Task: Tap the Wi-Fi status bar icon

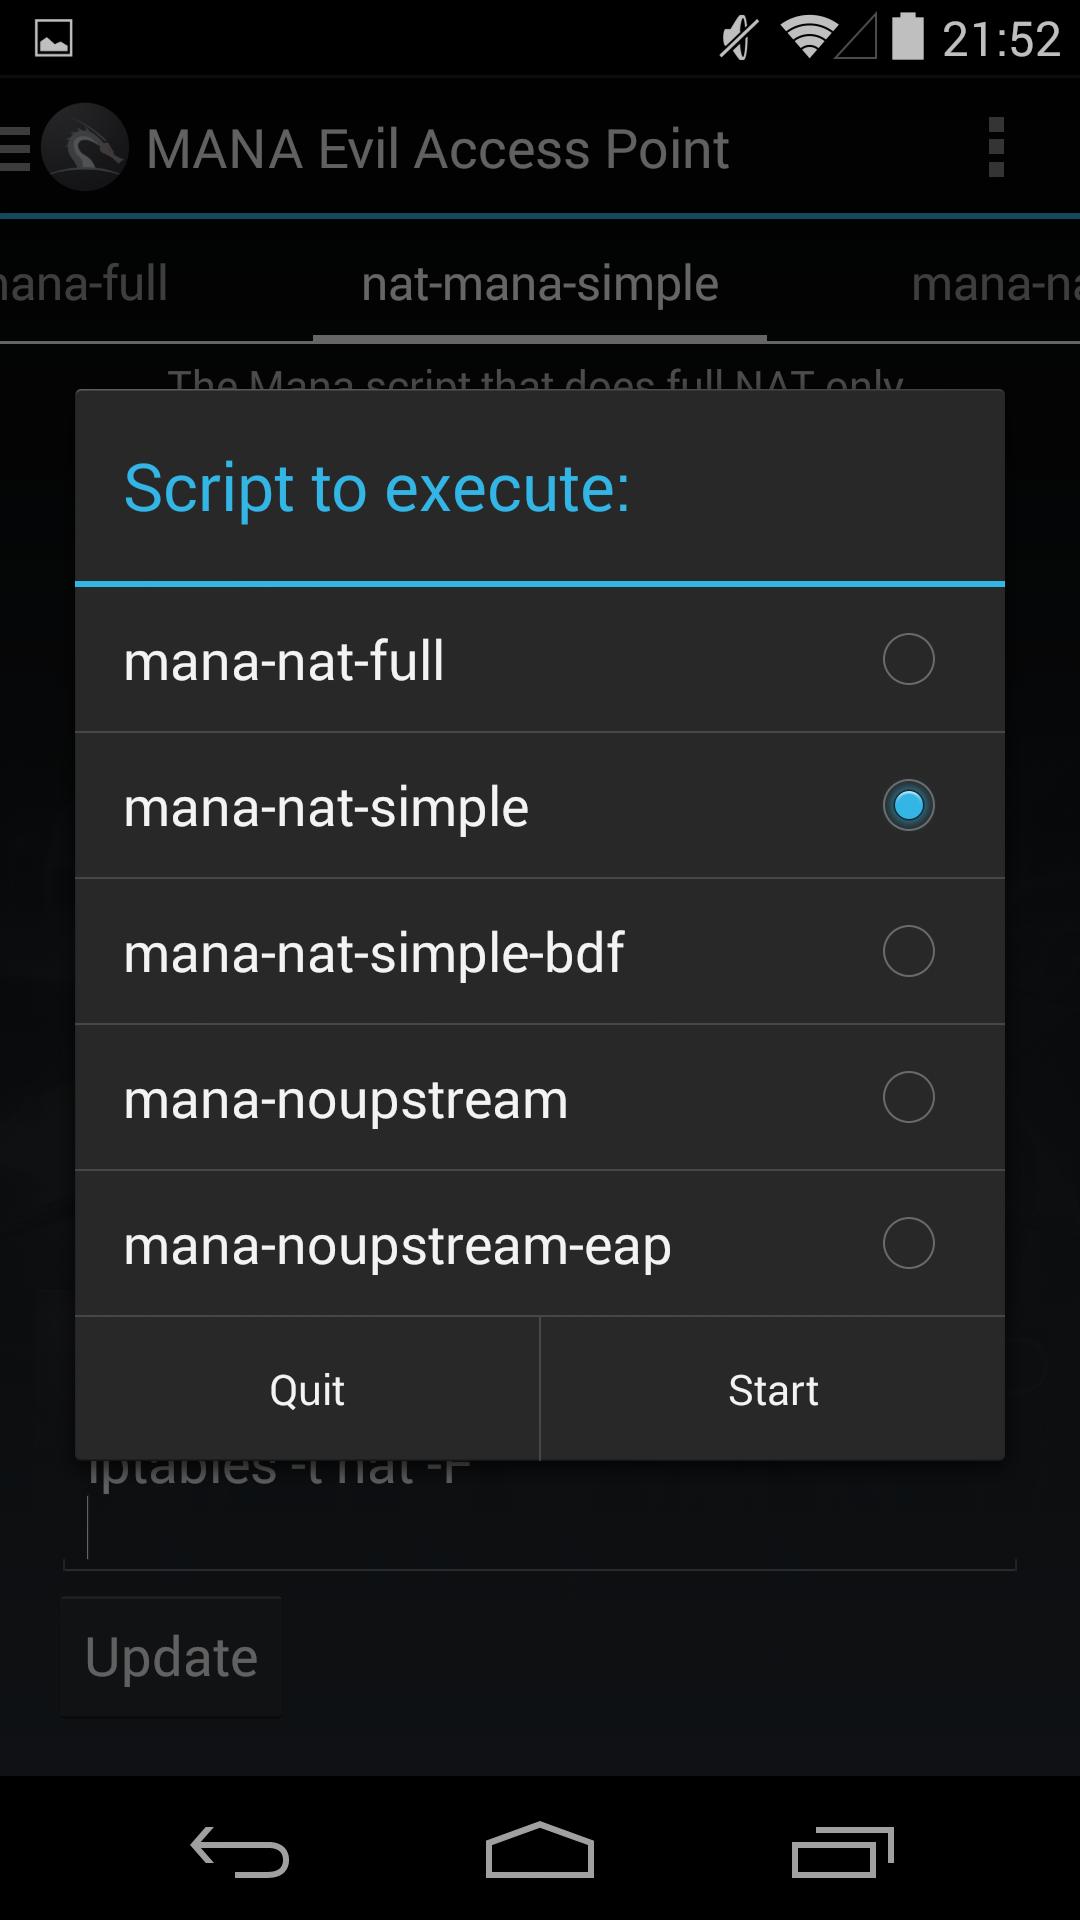Action: (808, 38)
